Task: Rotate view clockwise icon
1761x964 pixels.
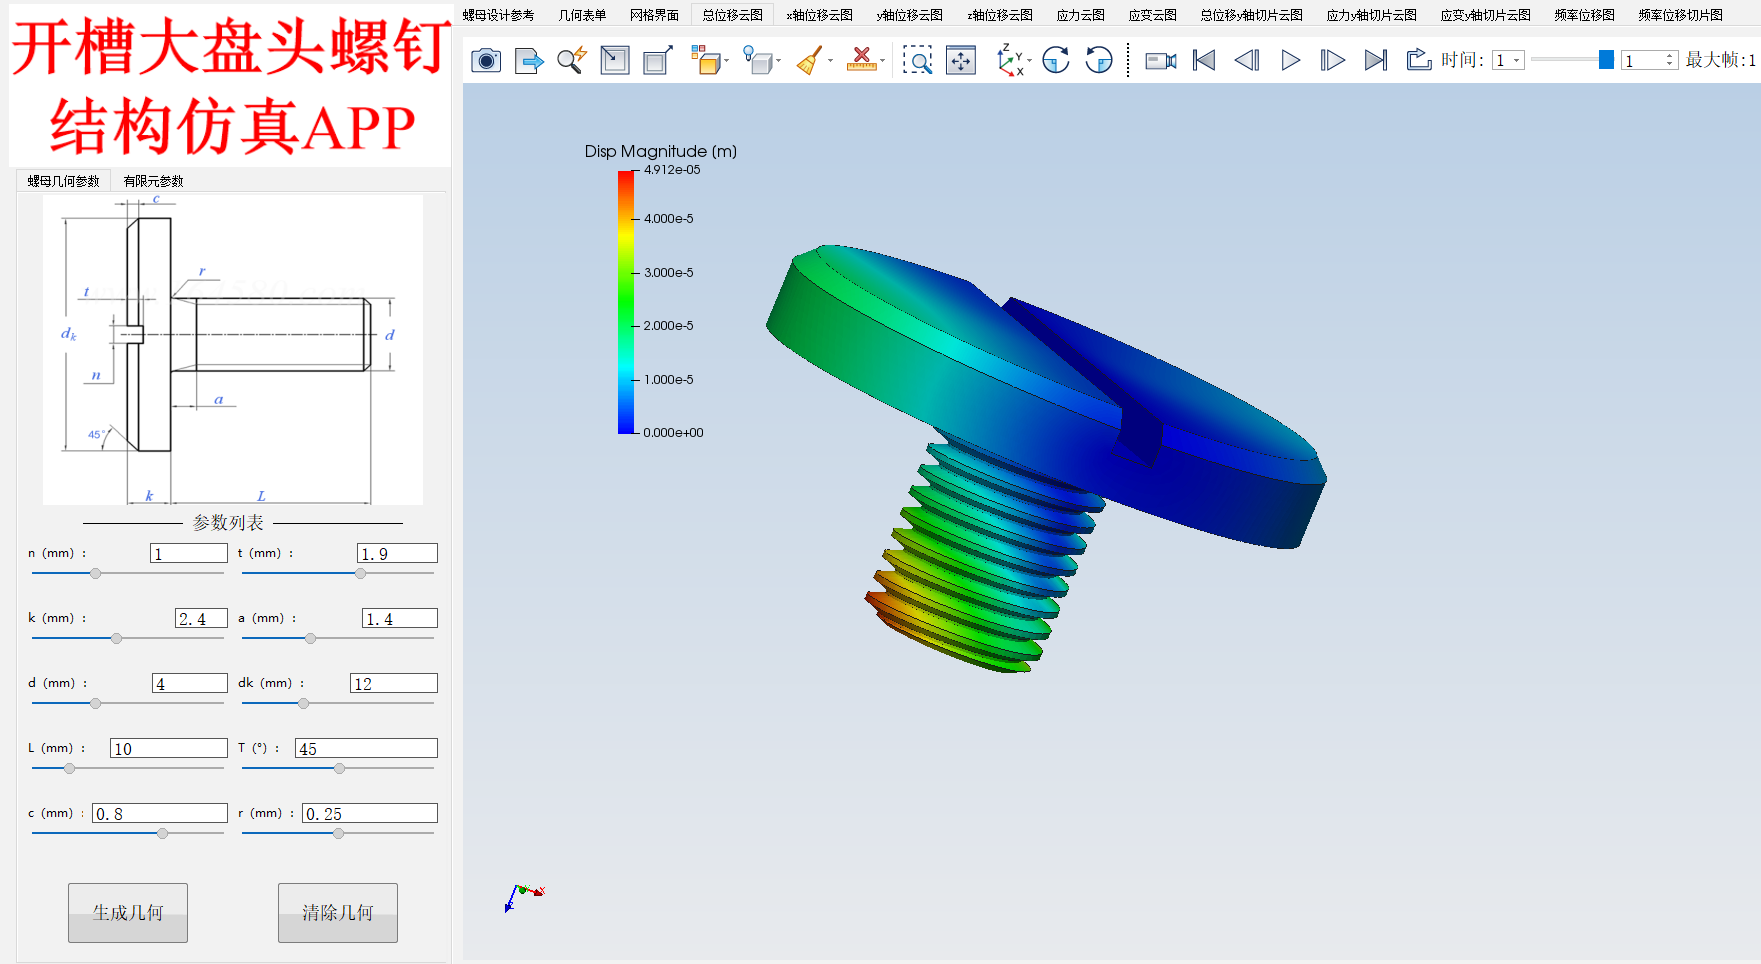Action: pyautogui.click(x=1056, y=61)
